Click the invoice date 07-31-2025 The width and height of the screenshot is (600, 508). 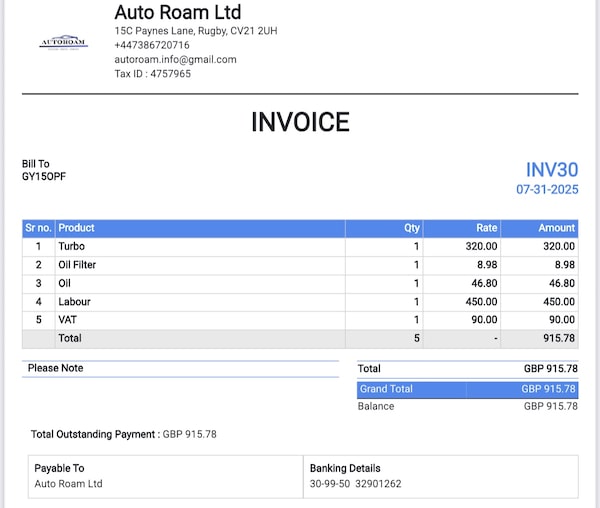[547, 189]
